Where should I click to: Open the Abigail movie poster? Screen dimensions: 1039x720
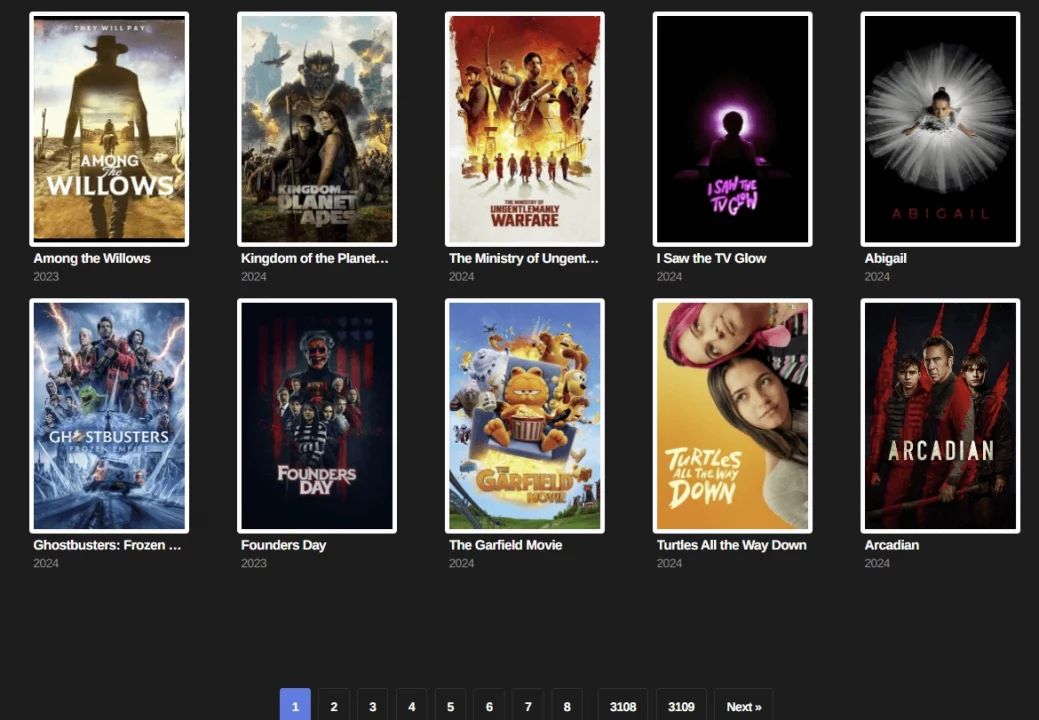(x=940, y=129)
